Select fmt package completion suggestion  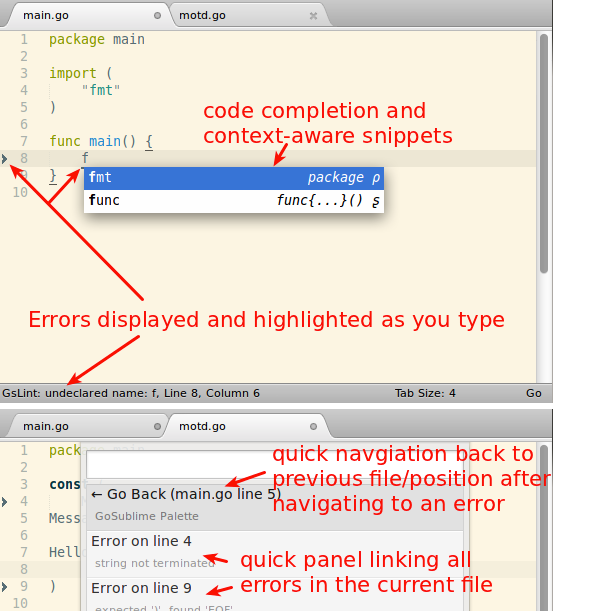234,178
